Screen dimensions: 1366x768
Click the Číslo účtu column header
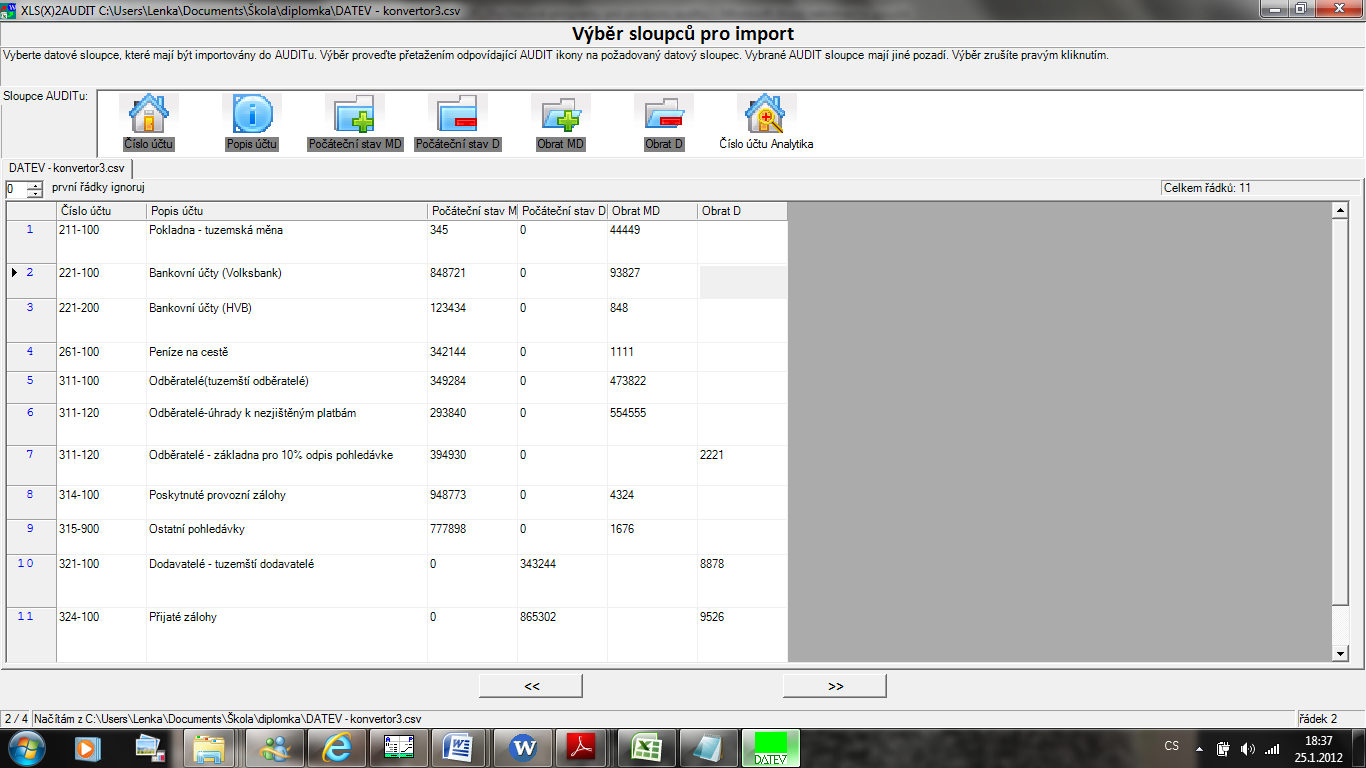tap(102, 211)
